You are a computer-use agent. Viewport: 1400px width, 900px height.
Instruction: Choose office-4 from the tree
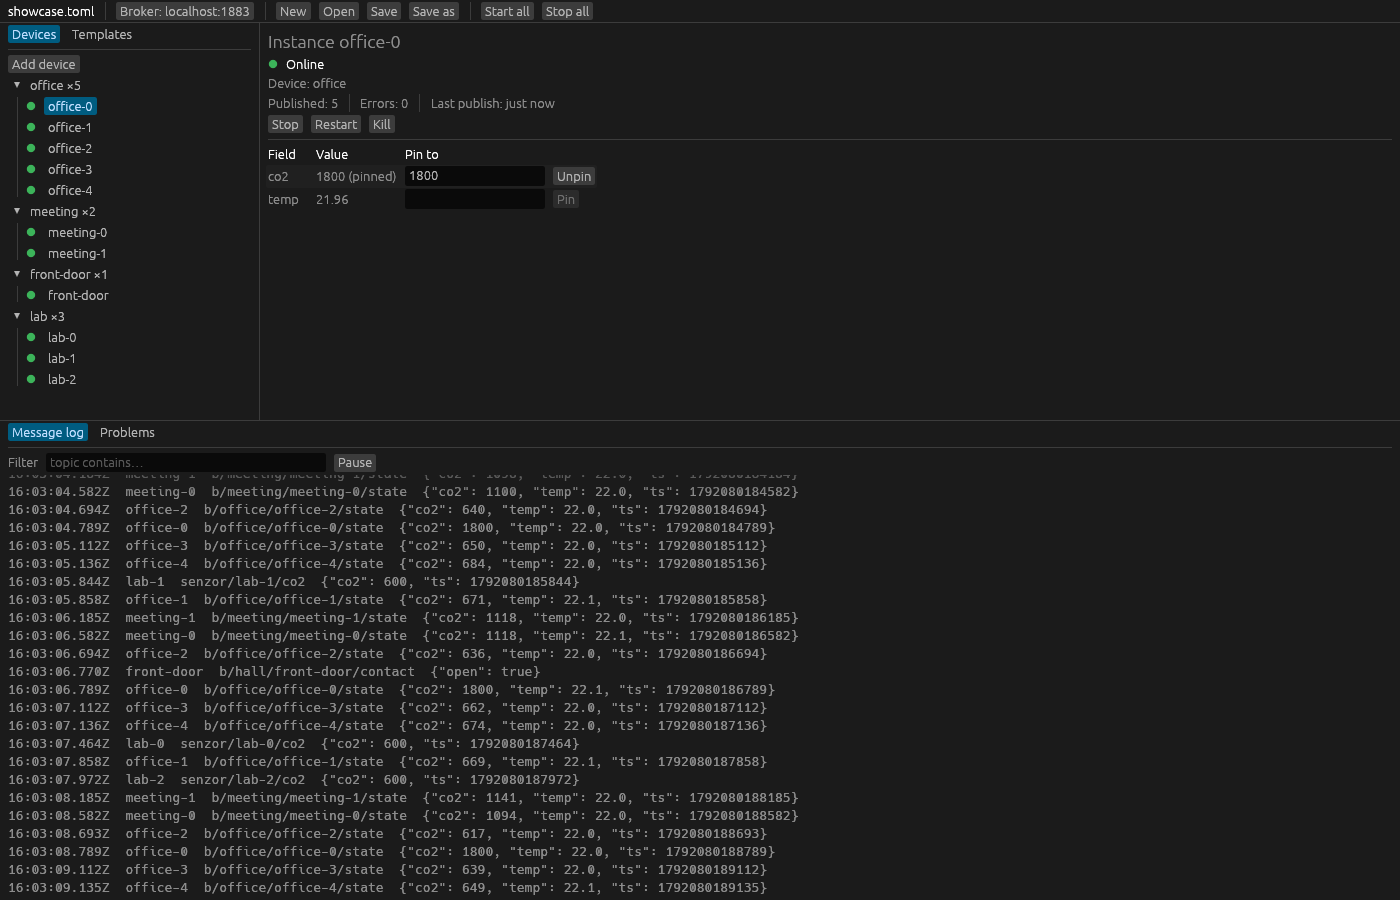pos(70,190)
